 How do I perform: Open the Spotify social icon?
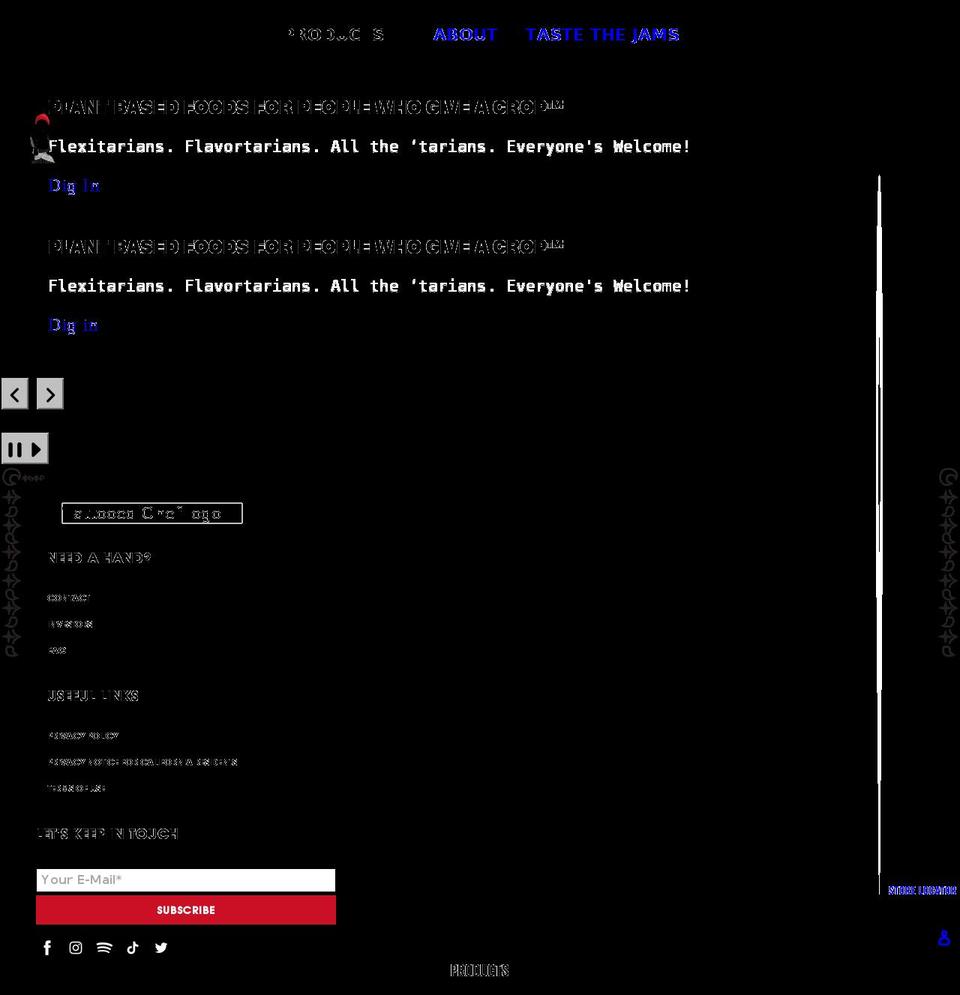pyautogui.click(x=104, y=947)
